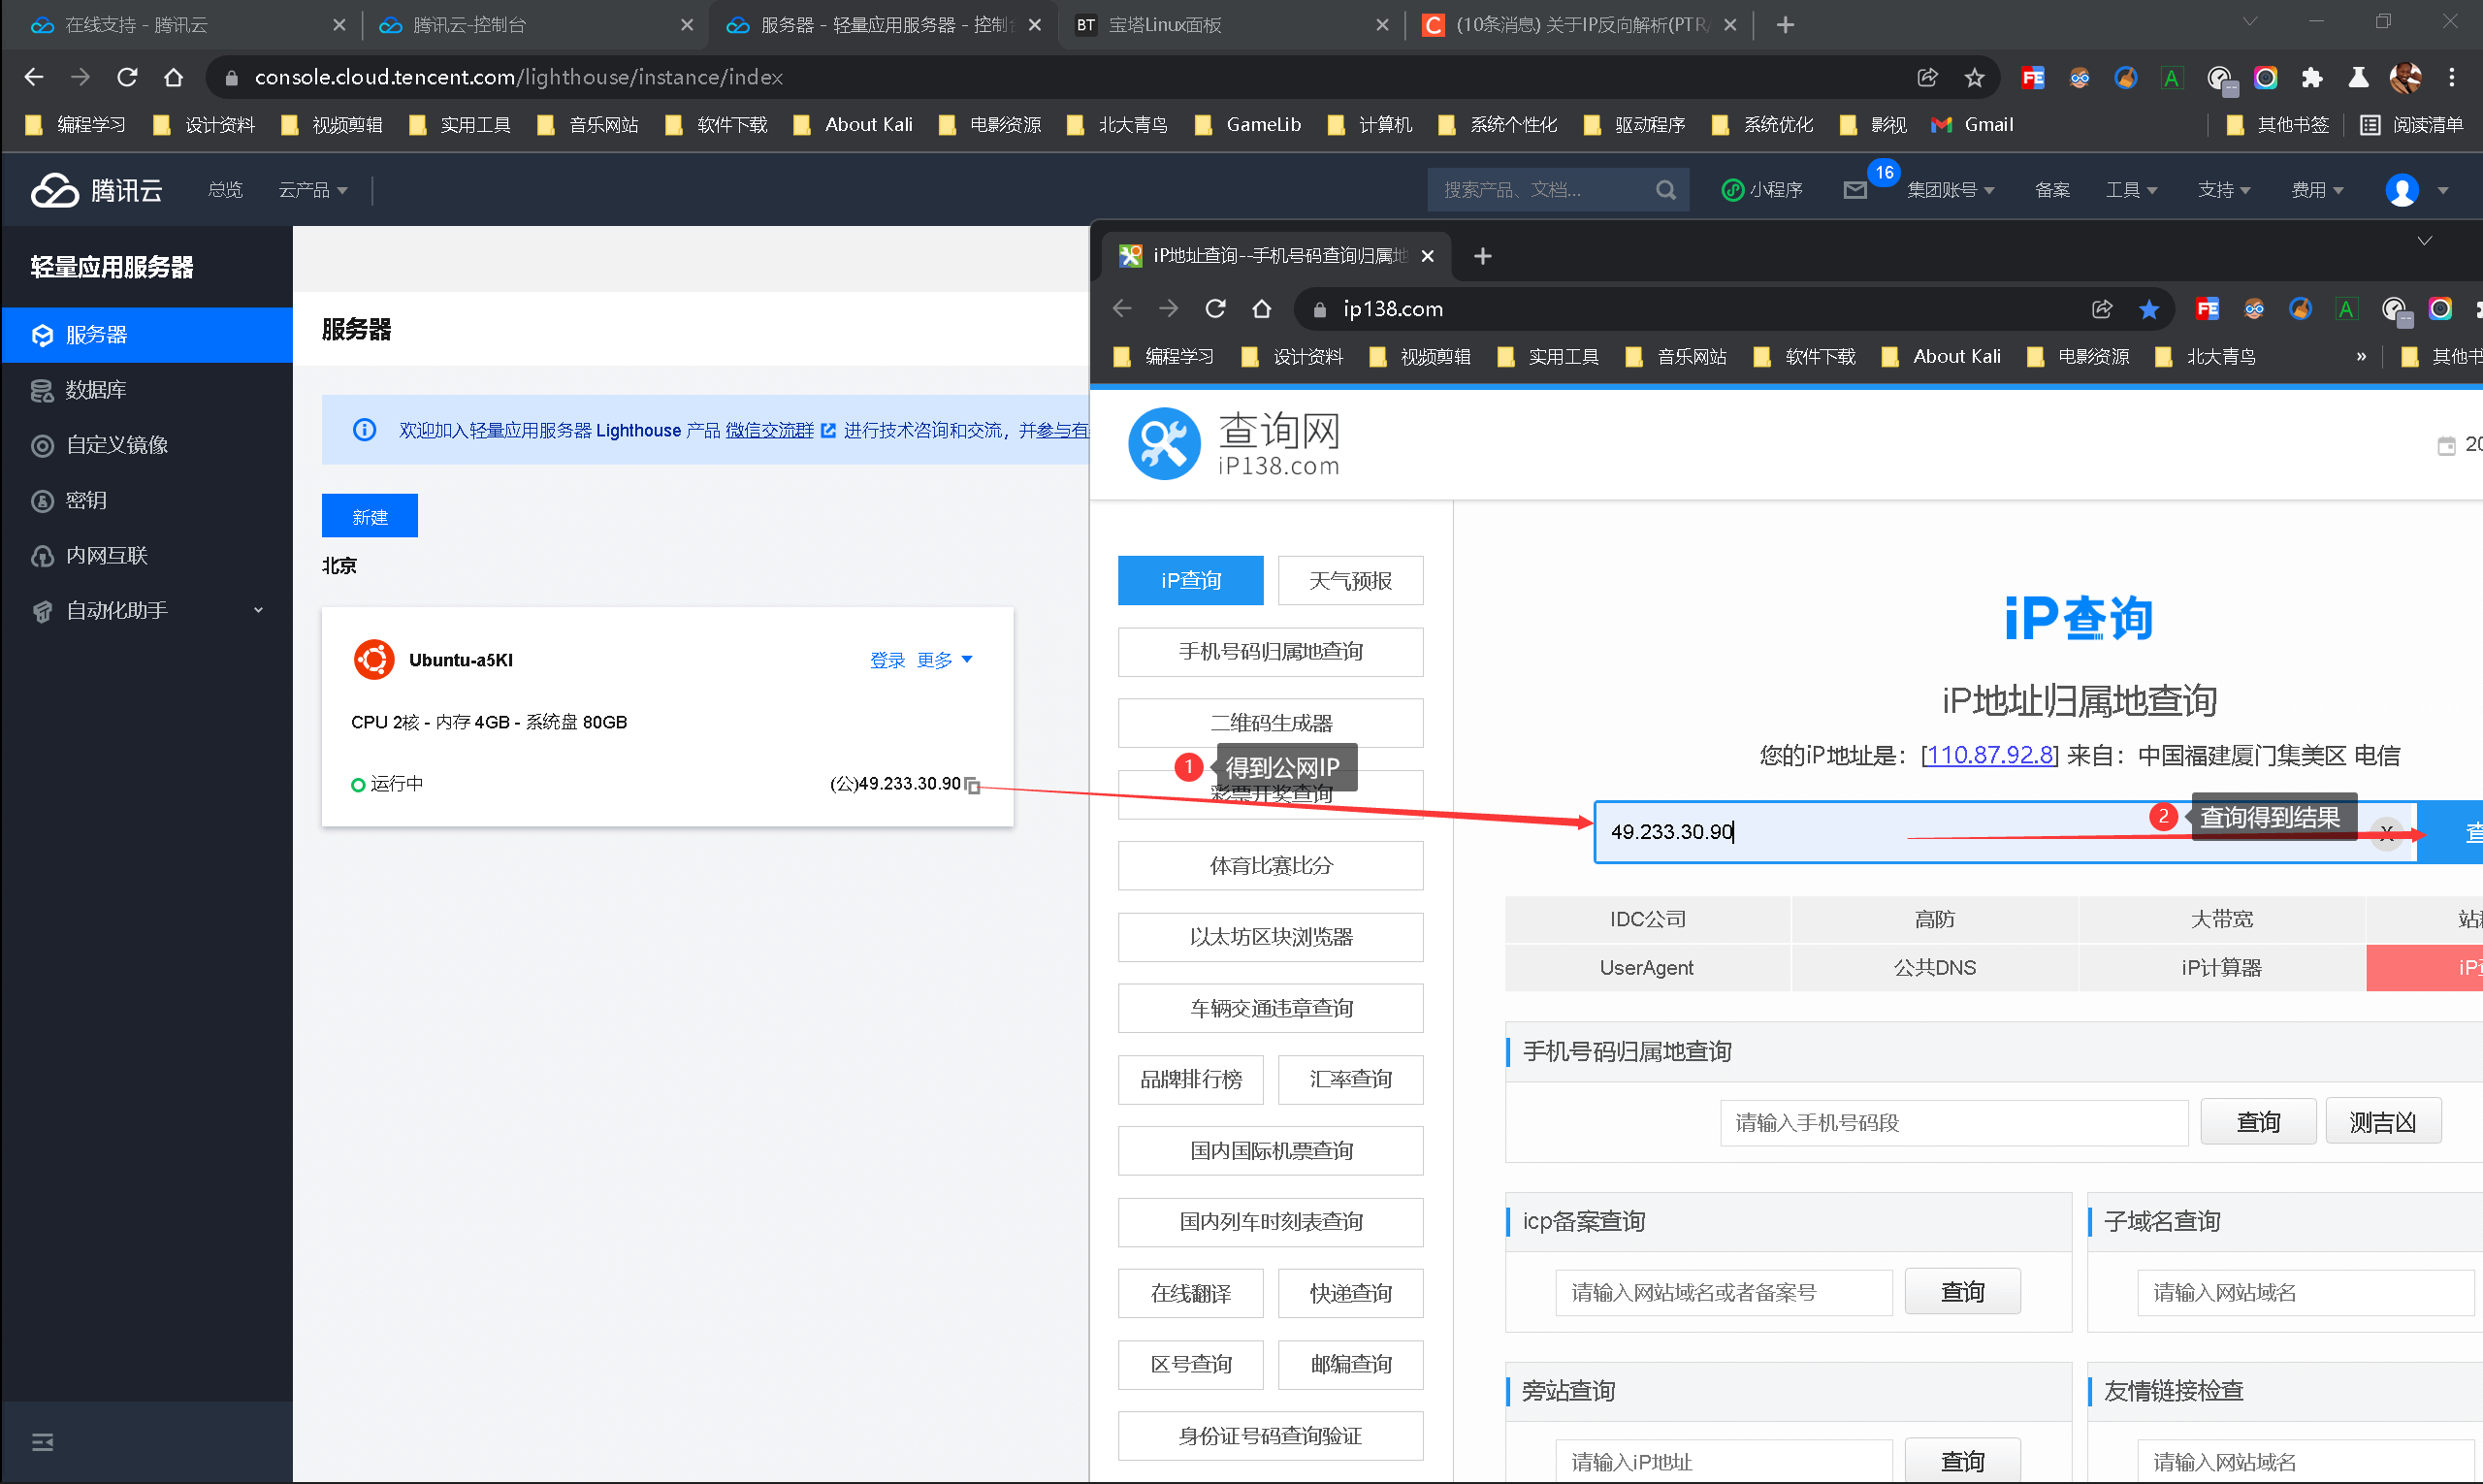Open the 费用 dropdown menu
Viewport: 2483px width, 1484px height.
click(2316, 189)
